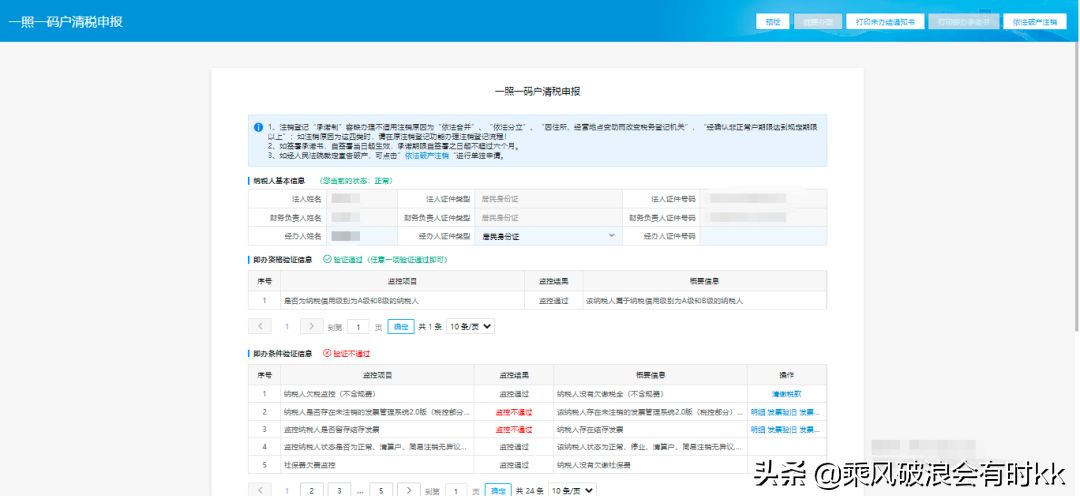Open 依法破产注销 link in notice text

426,156
